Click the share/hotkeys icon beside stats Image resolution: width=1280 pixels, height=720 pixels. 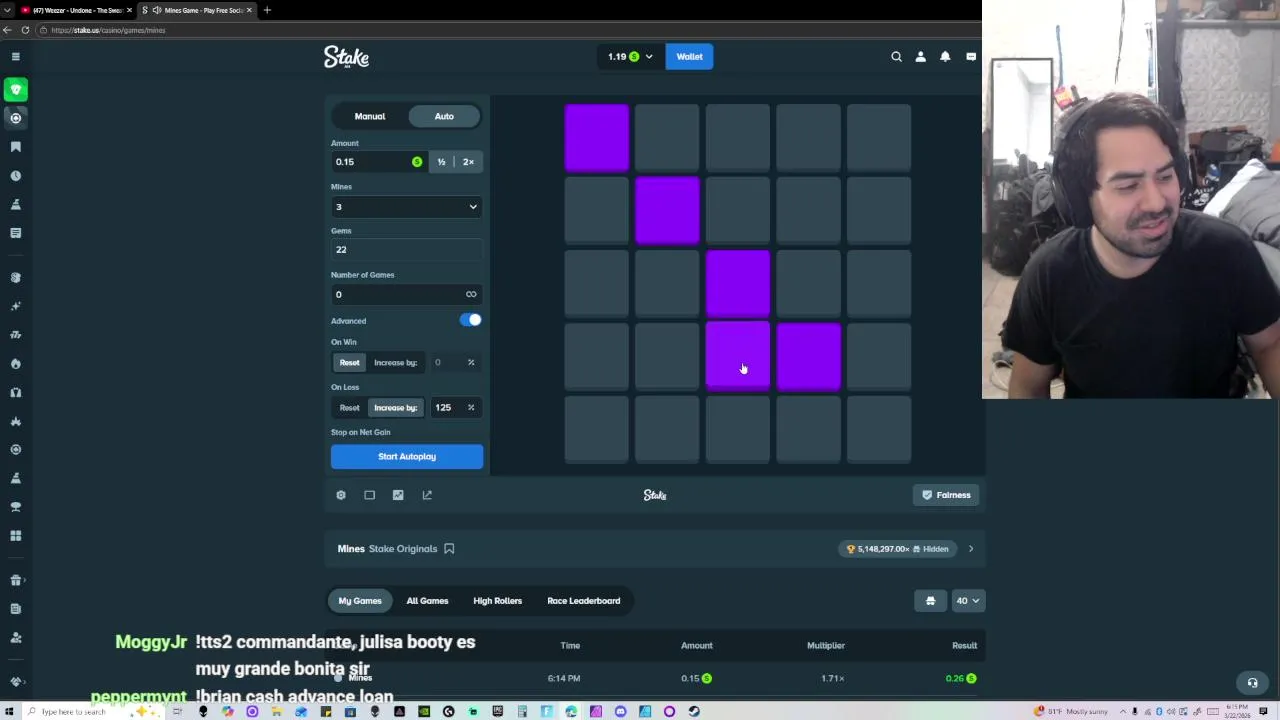(x=427, y=495)
